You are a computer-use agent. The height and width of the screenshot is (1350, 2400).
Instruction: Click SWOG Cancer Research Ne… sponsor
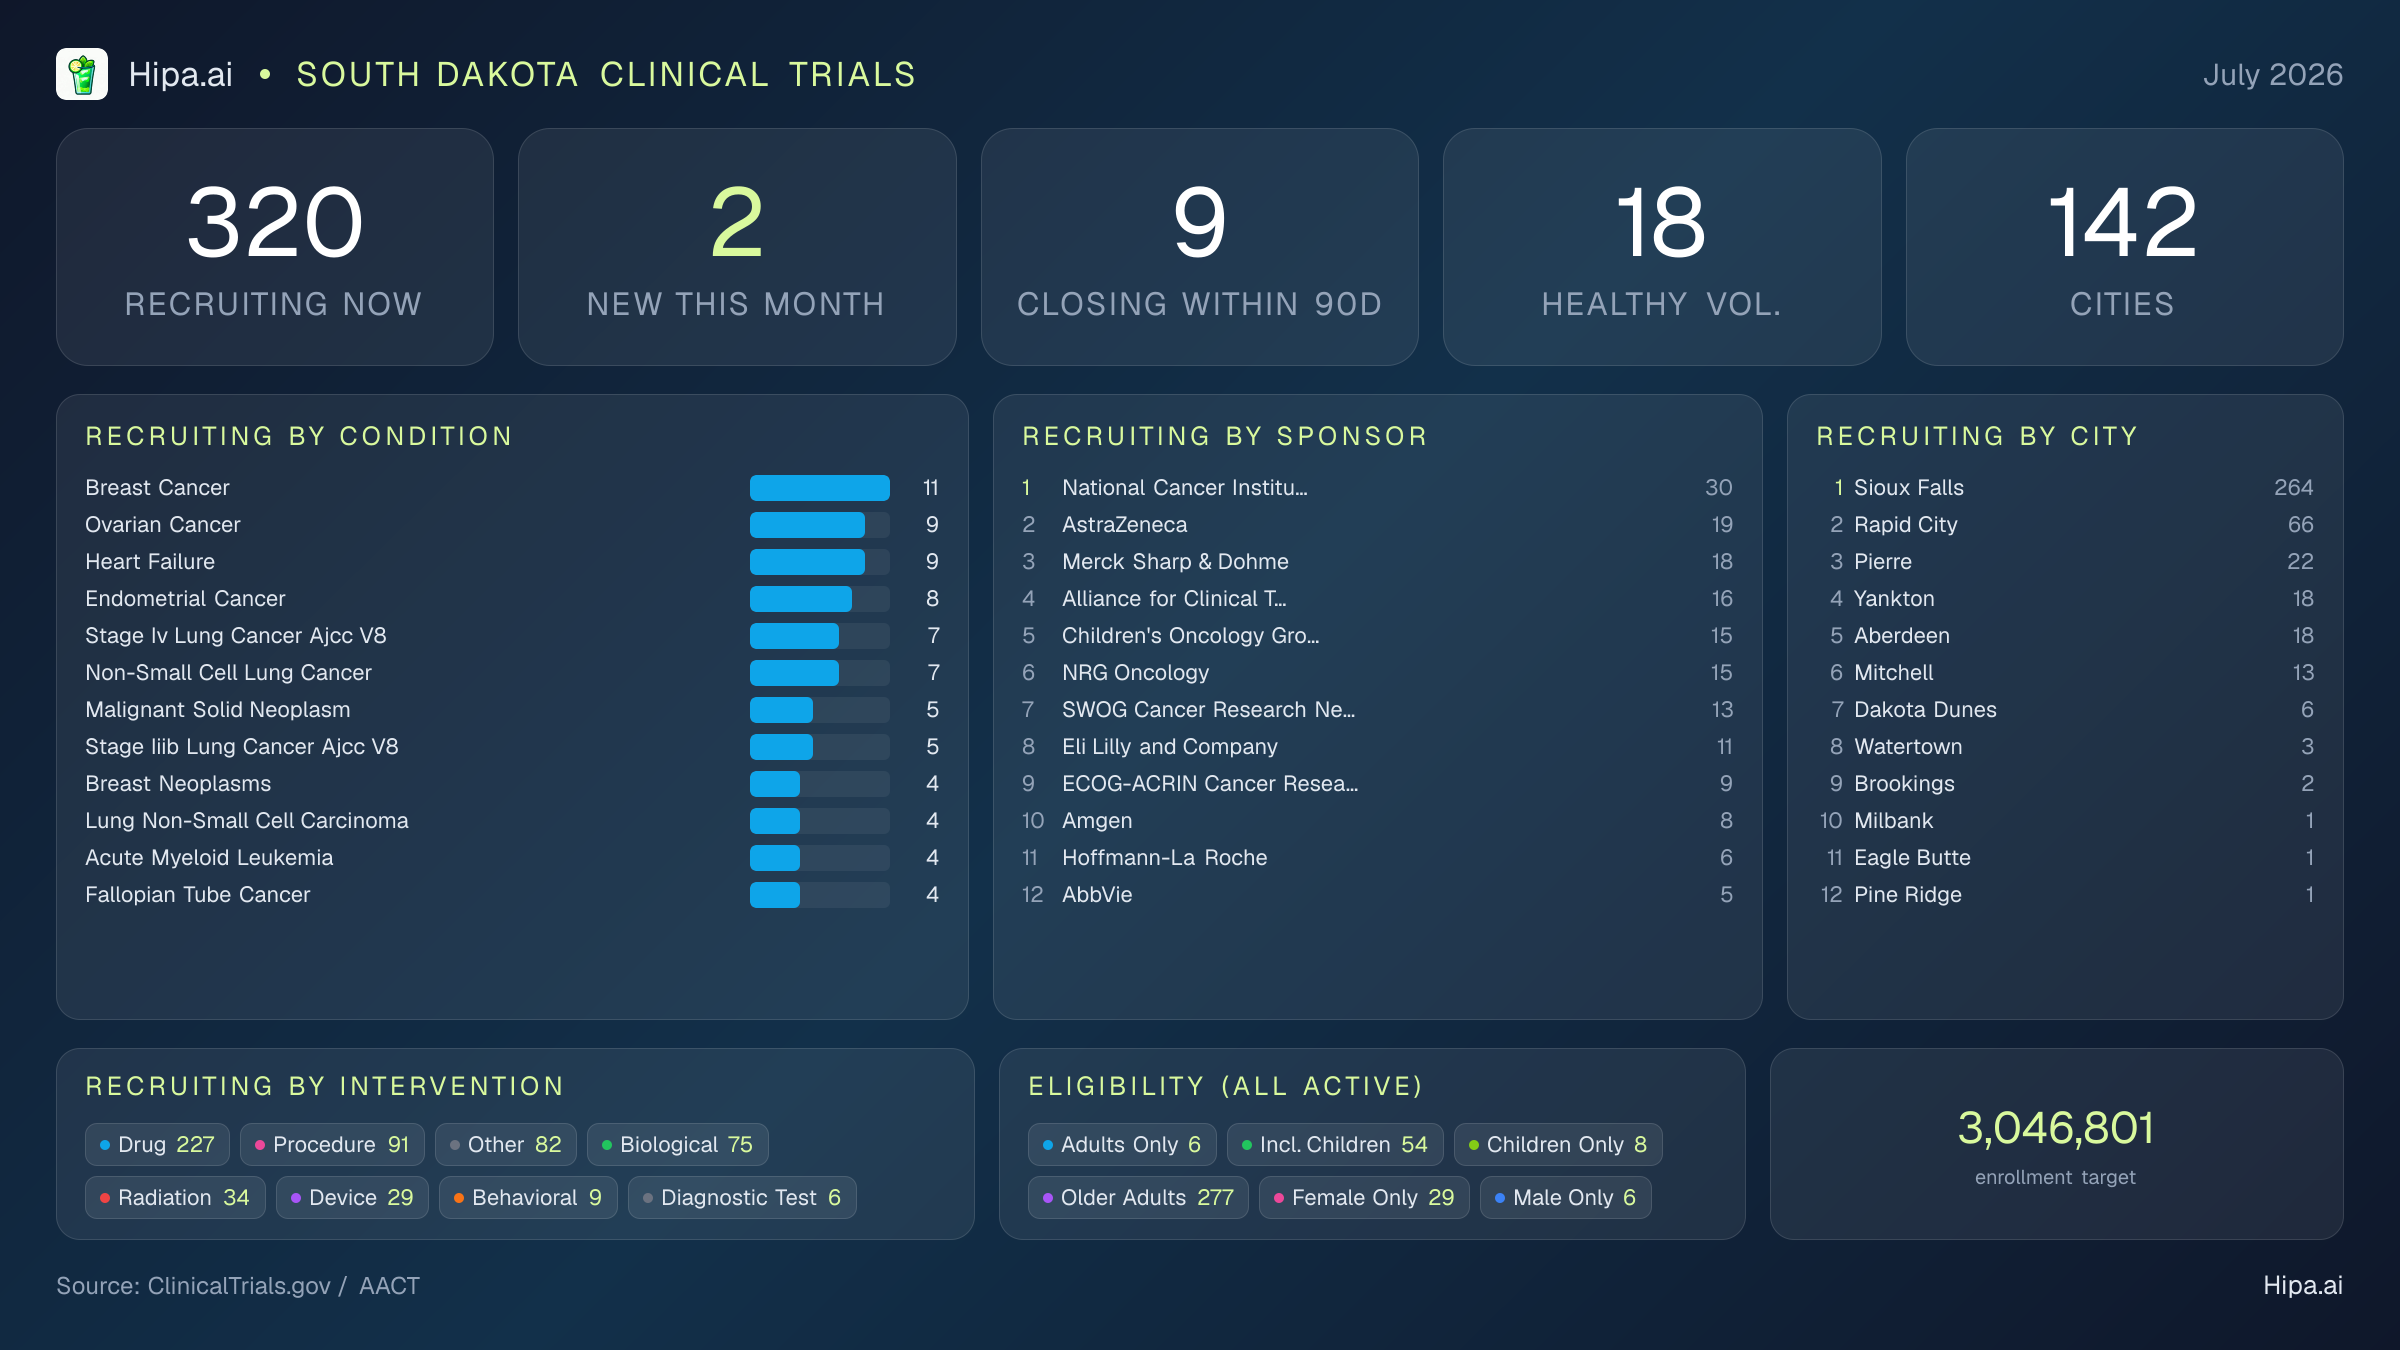click(1377, 710)
